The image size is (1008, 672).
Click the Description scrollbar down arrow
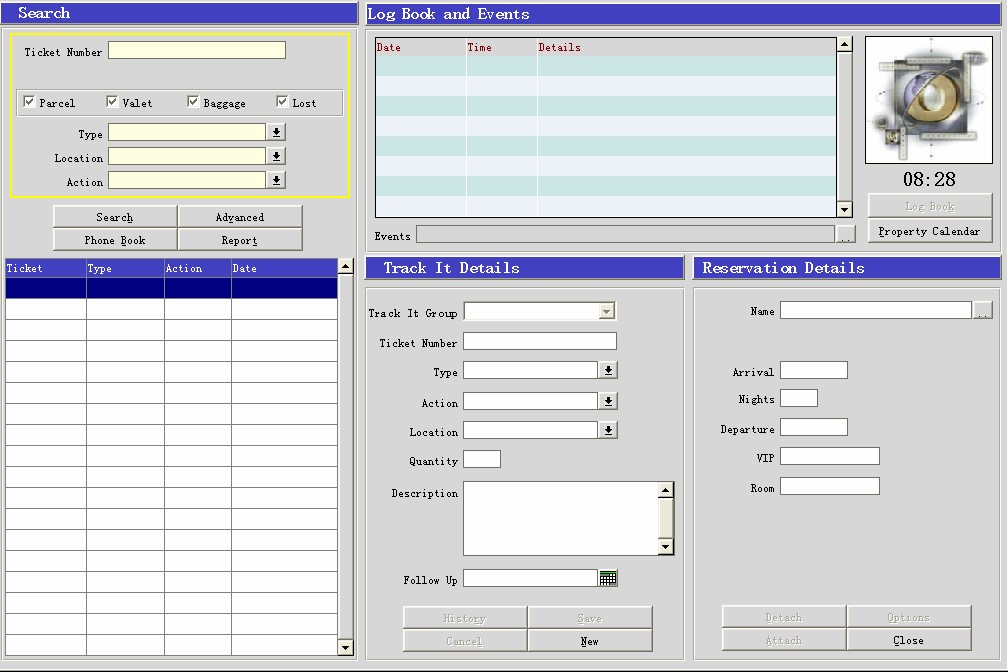pyautogui.click(x=666, y=547)
